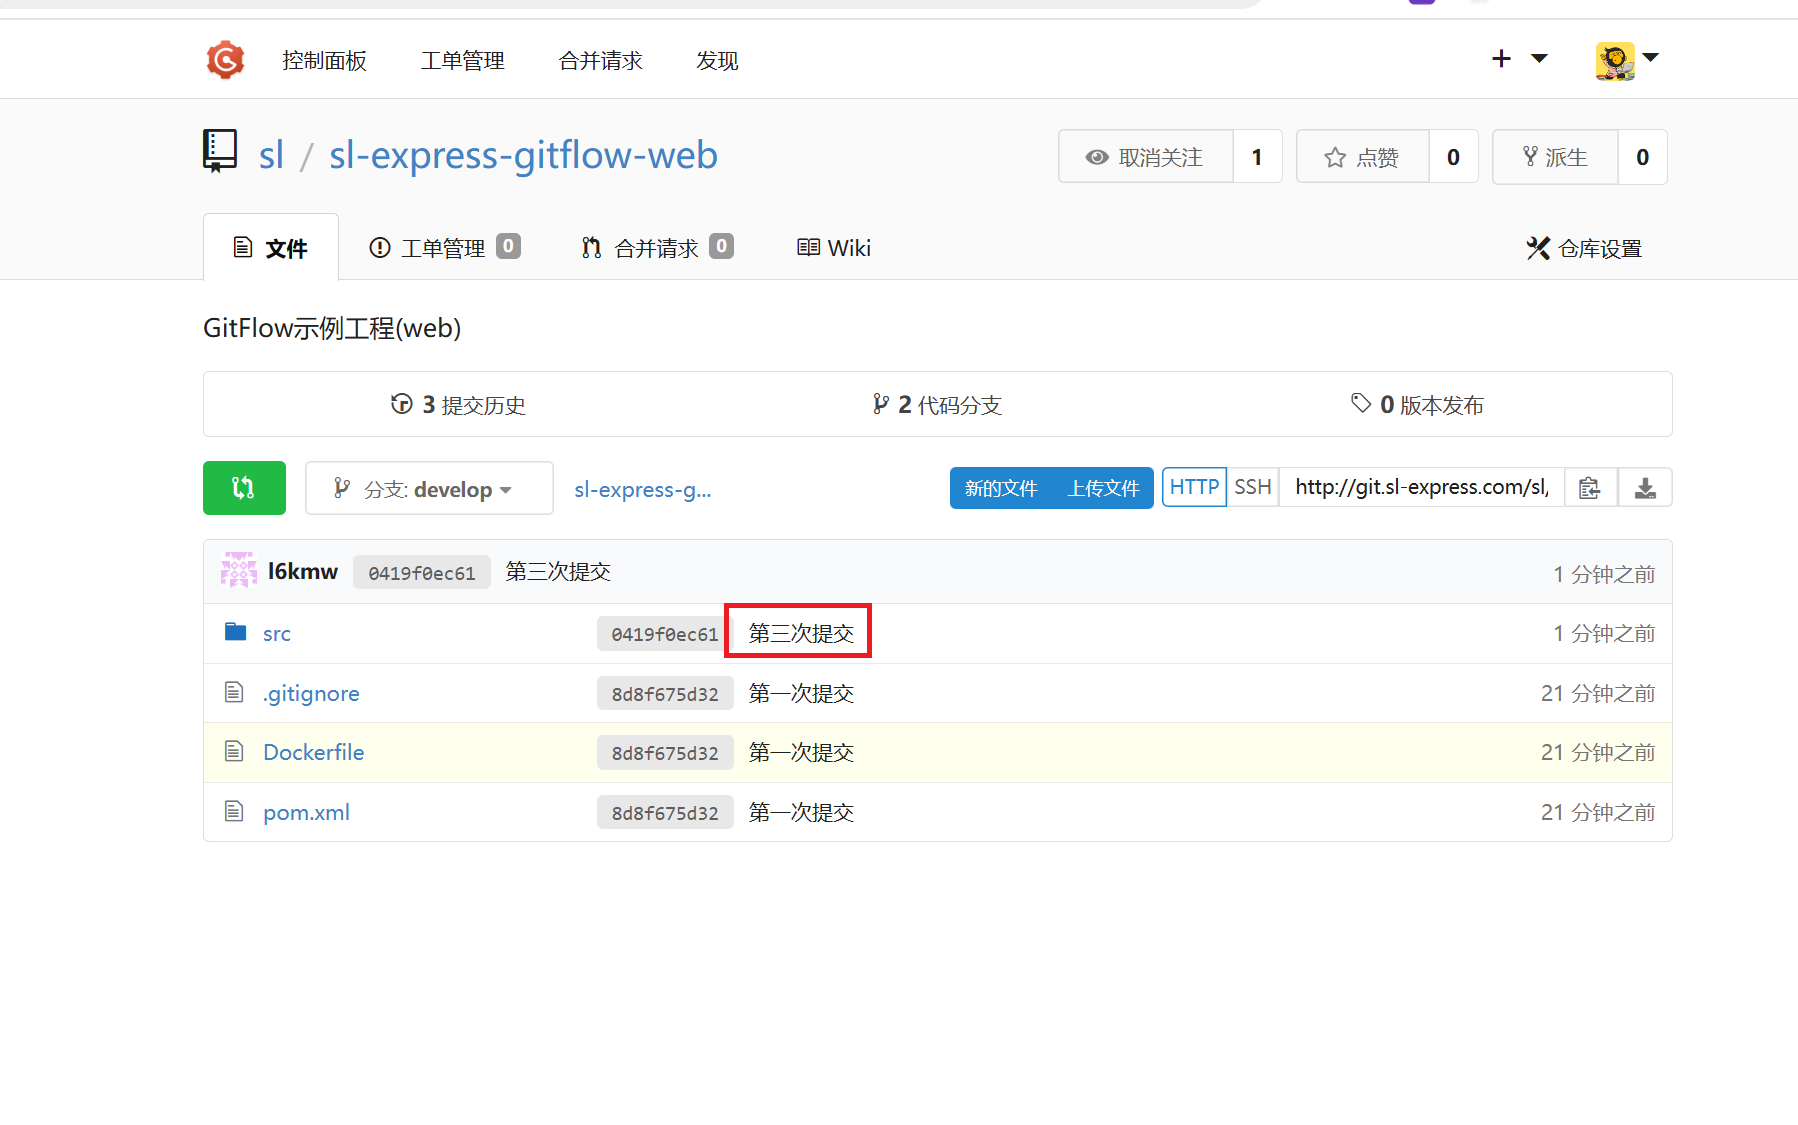View 3 提交历史 commit history

click(458, 405)
